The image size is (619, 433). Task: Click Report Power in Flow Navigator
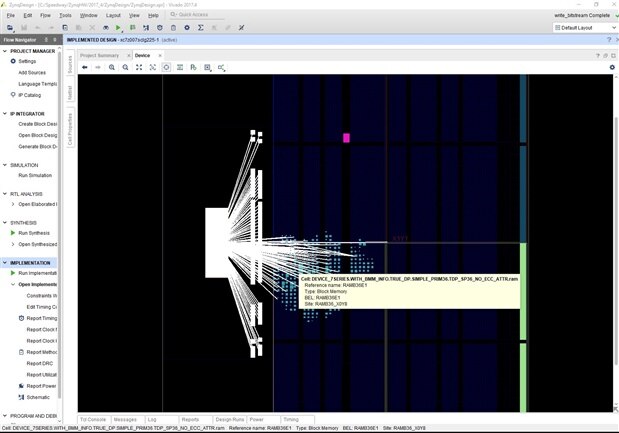click(x=41, y=385)
